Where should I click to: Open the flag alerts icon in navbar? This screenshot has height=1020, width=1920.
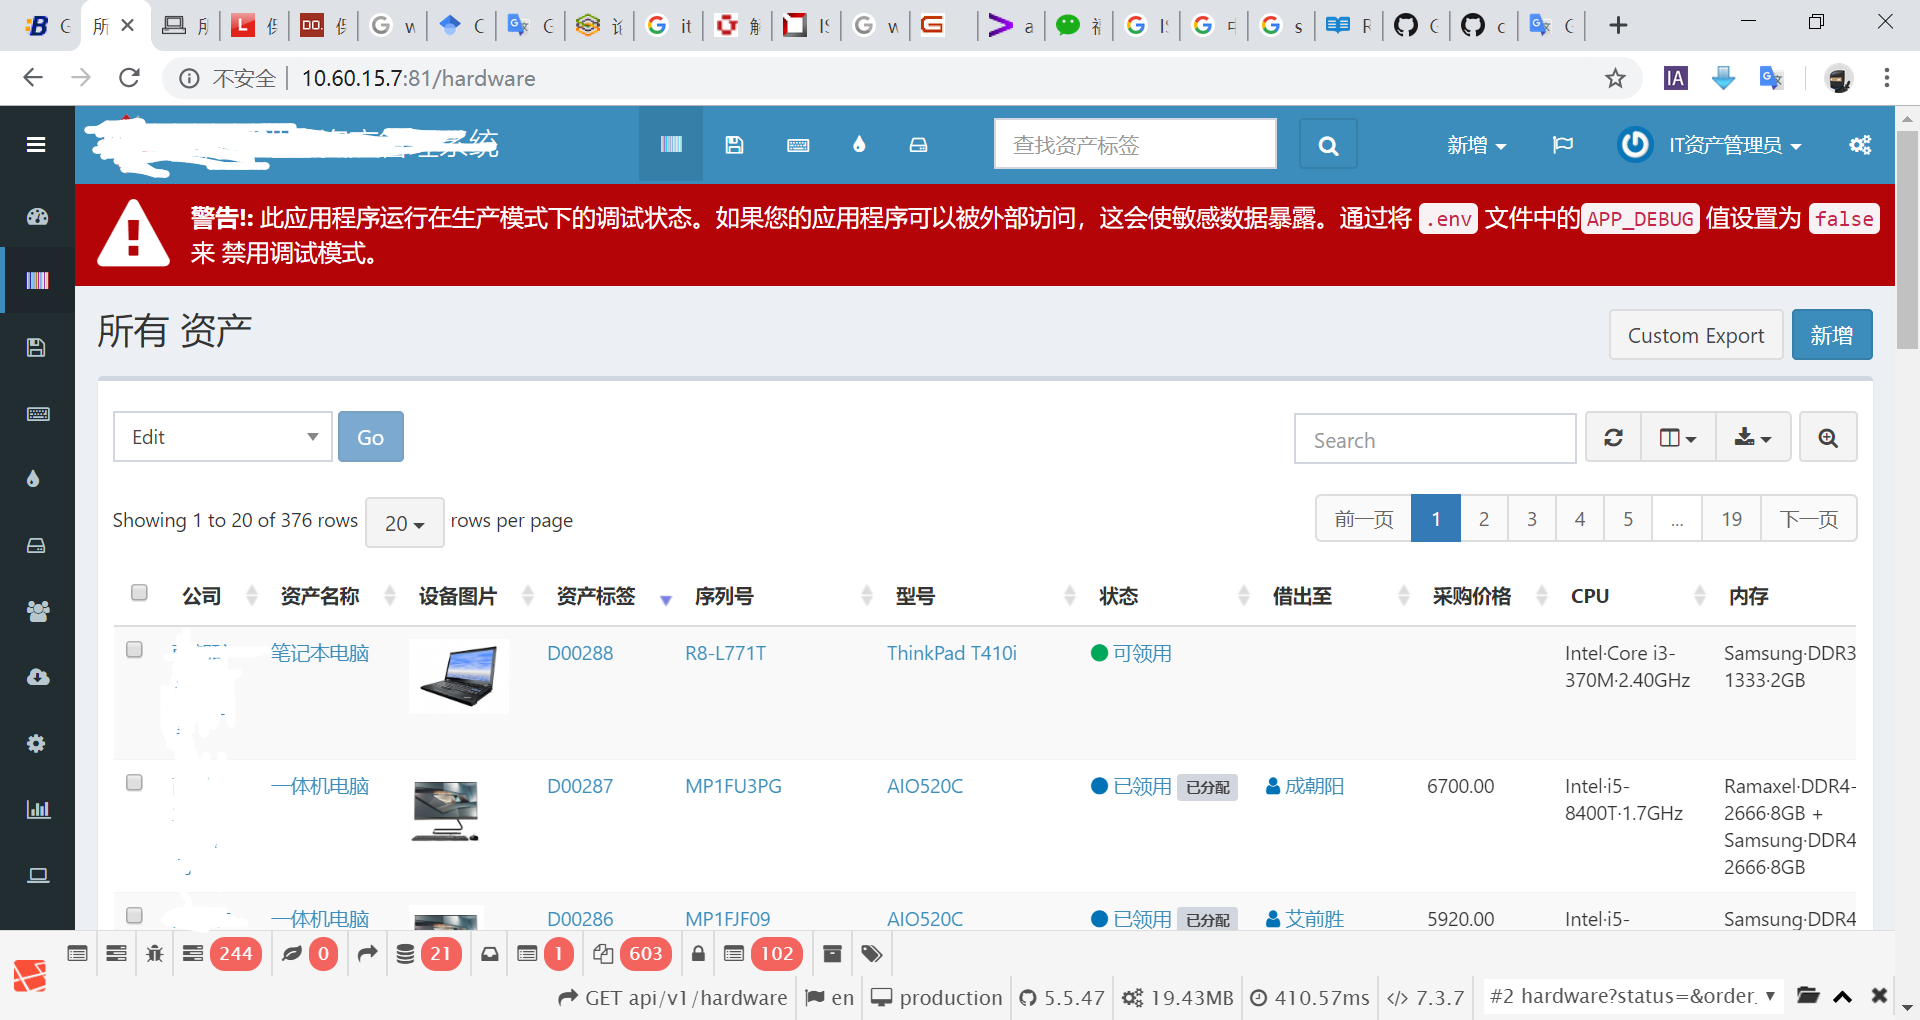[x=1562, y=145]
